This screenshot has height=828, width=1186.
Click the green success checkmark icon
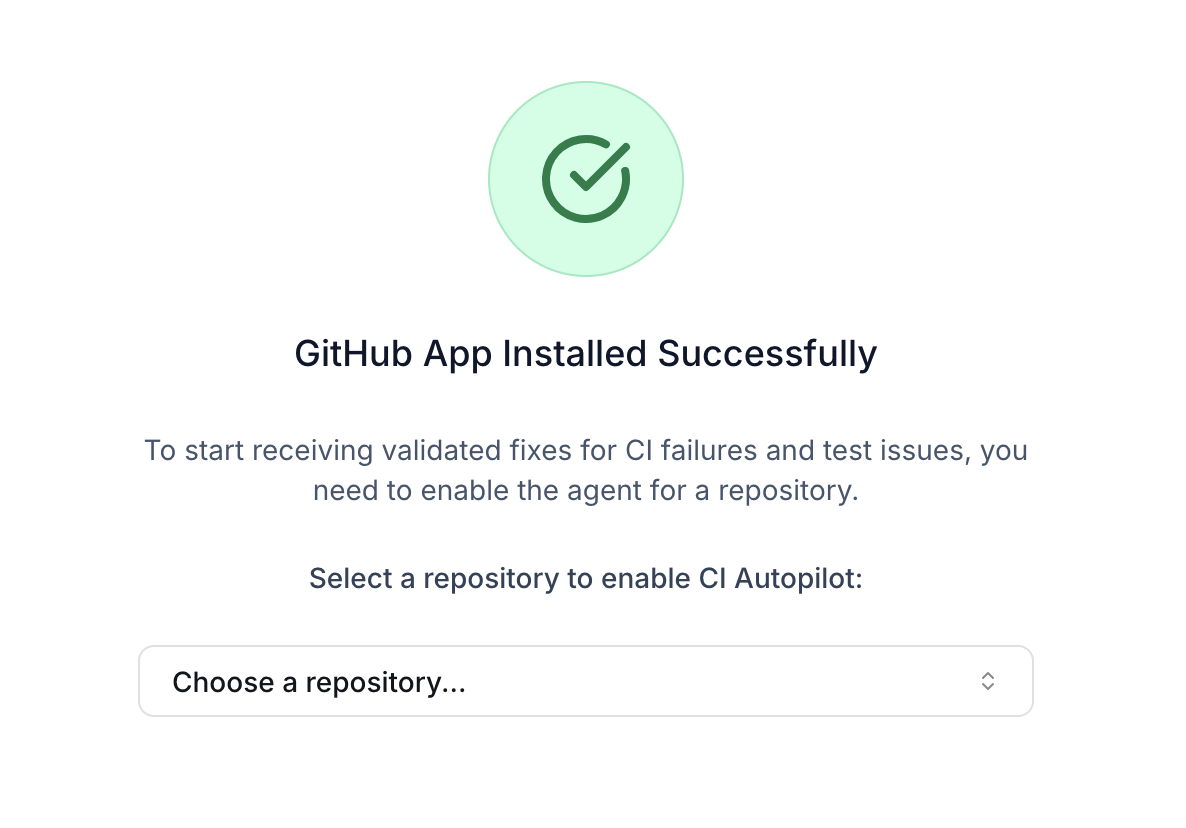(586, 180)
